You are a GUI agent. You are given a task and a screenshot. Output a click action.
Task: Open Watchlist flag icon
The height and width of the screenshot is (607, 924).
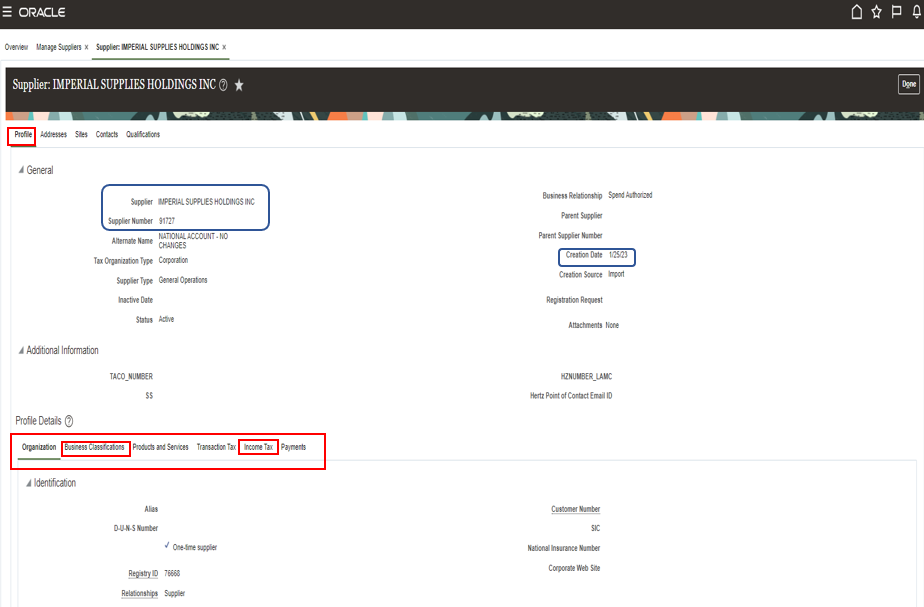(x=896, y=12)
